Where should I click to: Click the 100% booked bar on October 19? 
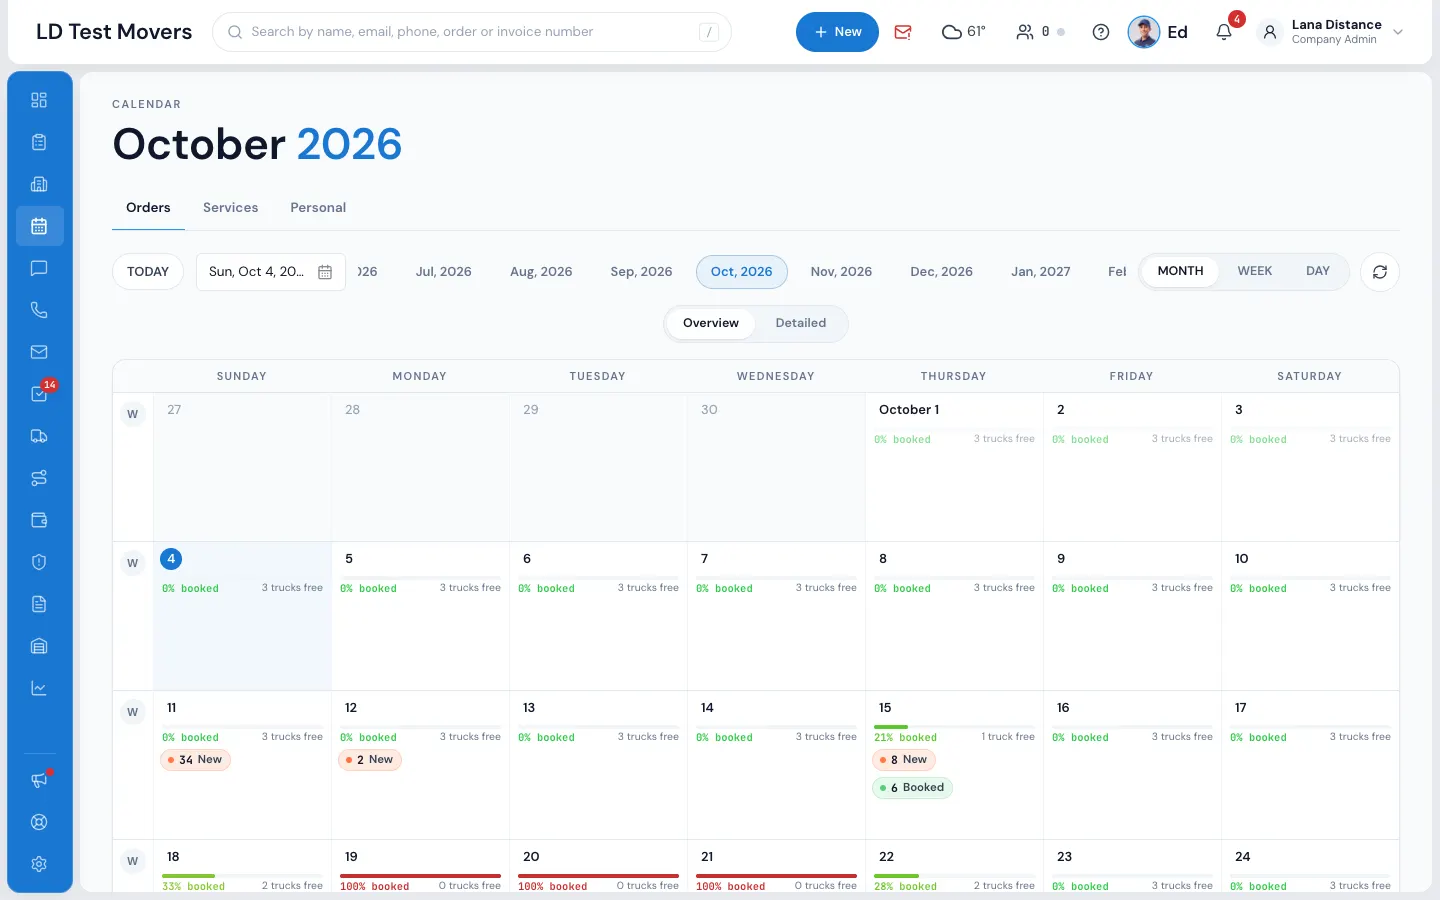click(x=420, y=876)
